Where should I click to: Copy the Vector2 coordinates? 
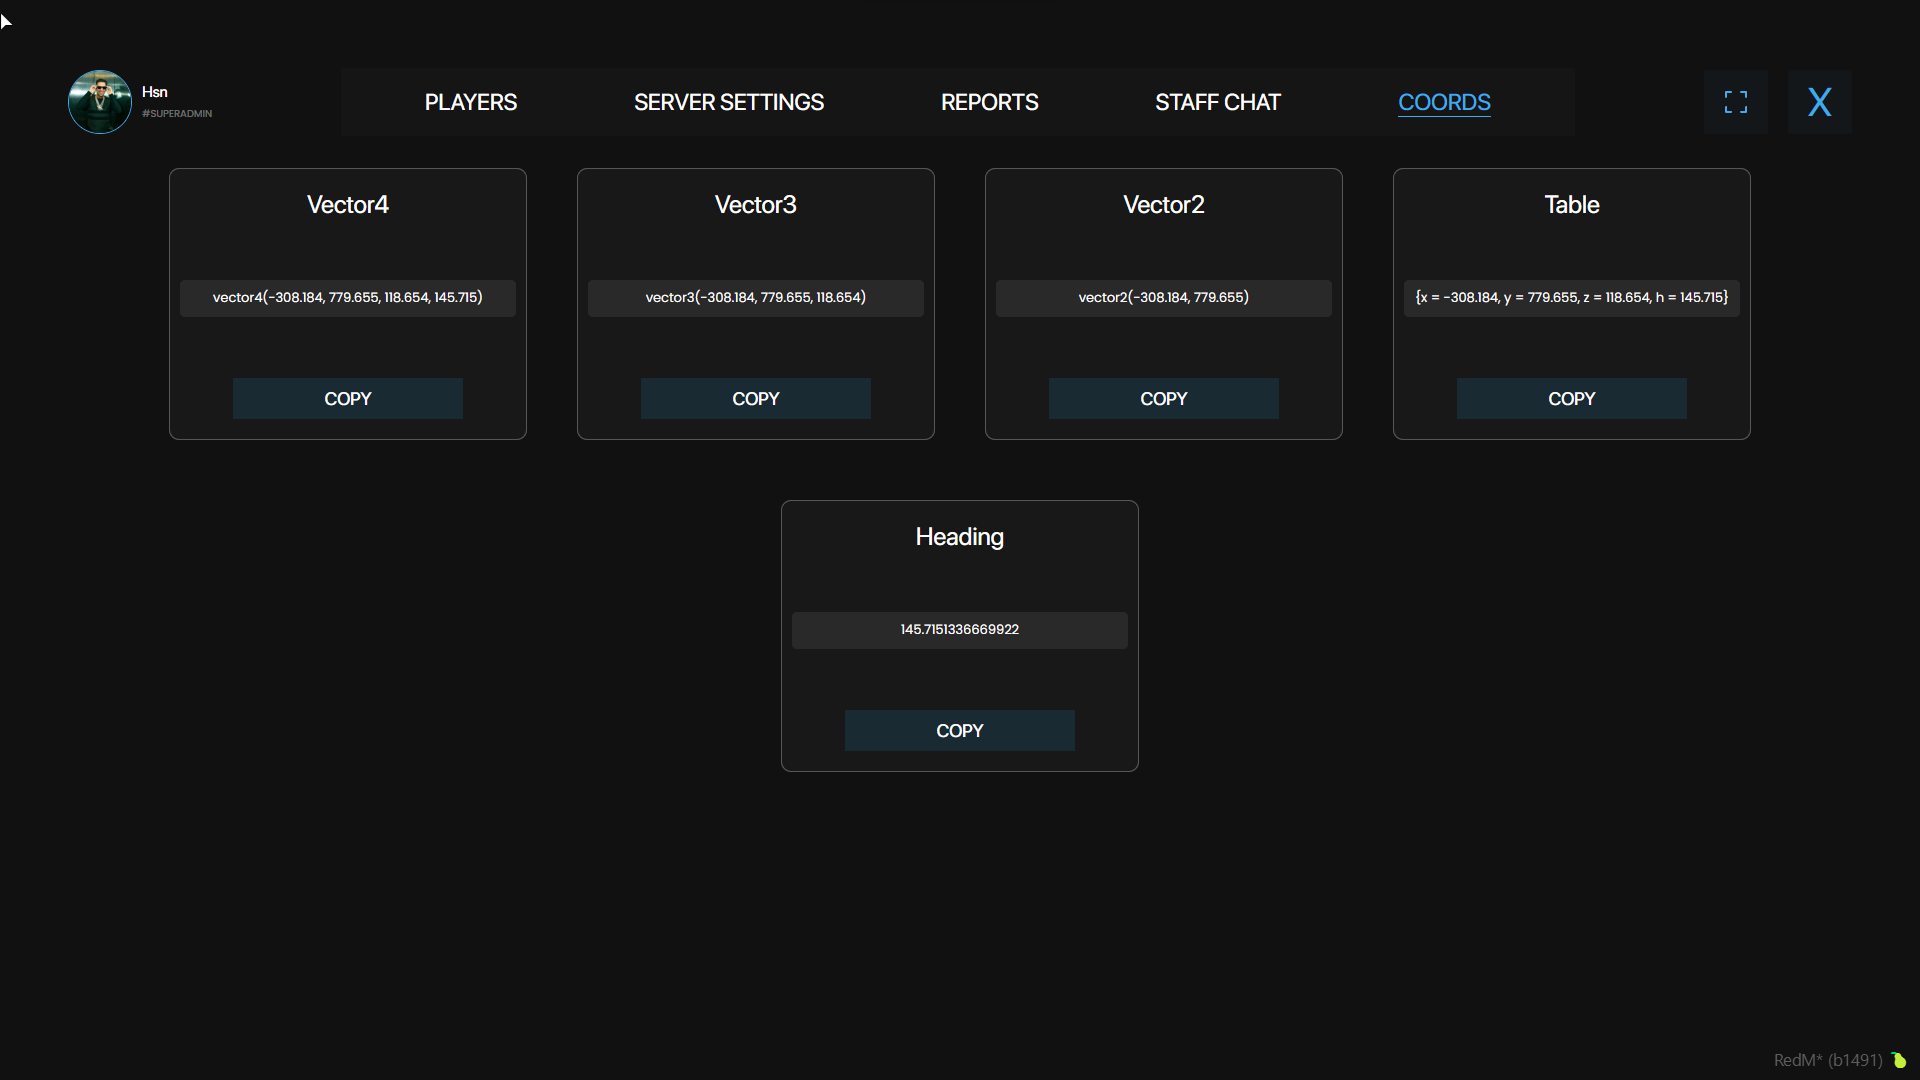pos(1163,398)
